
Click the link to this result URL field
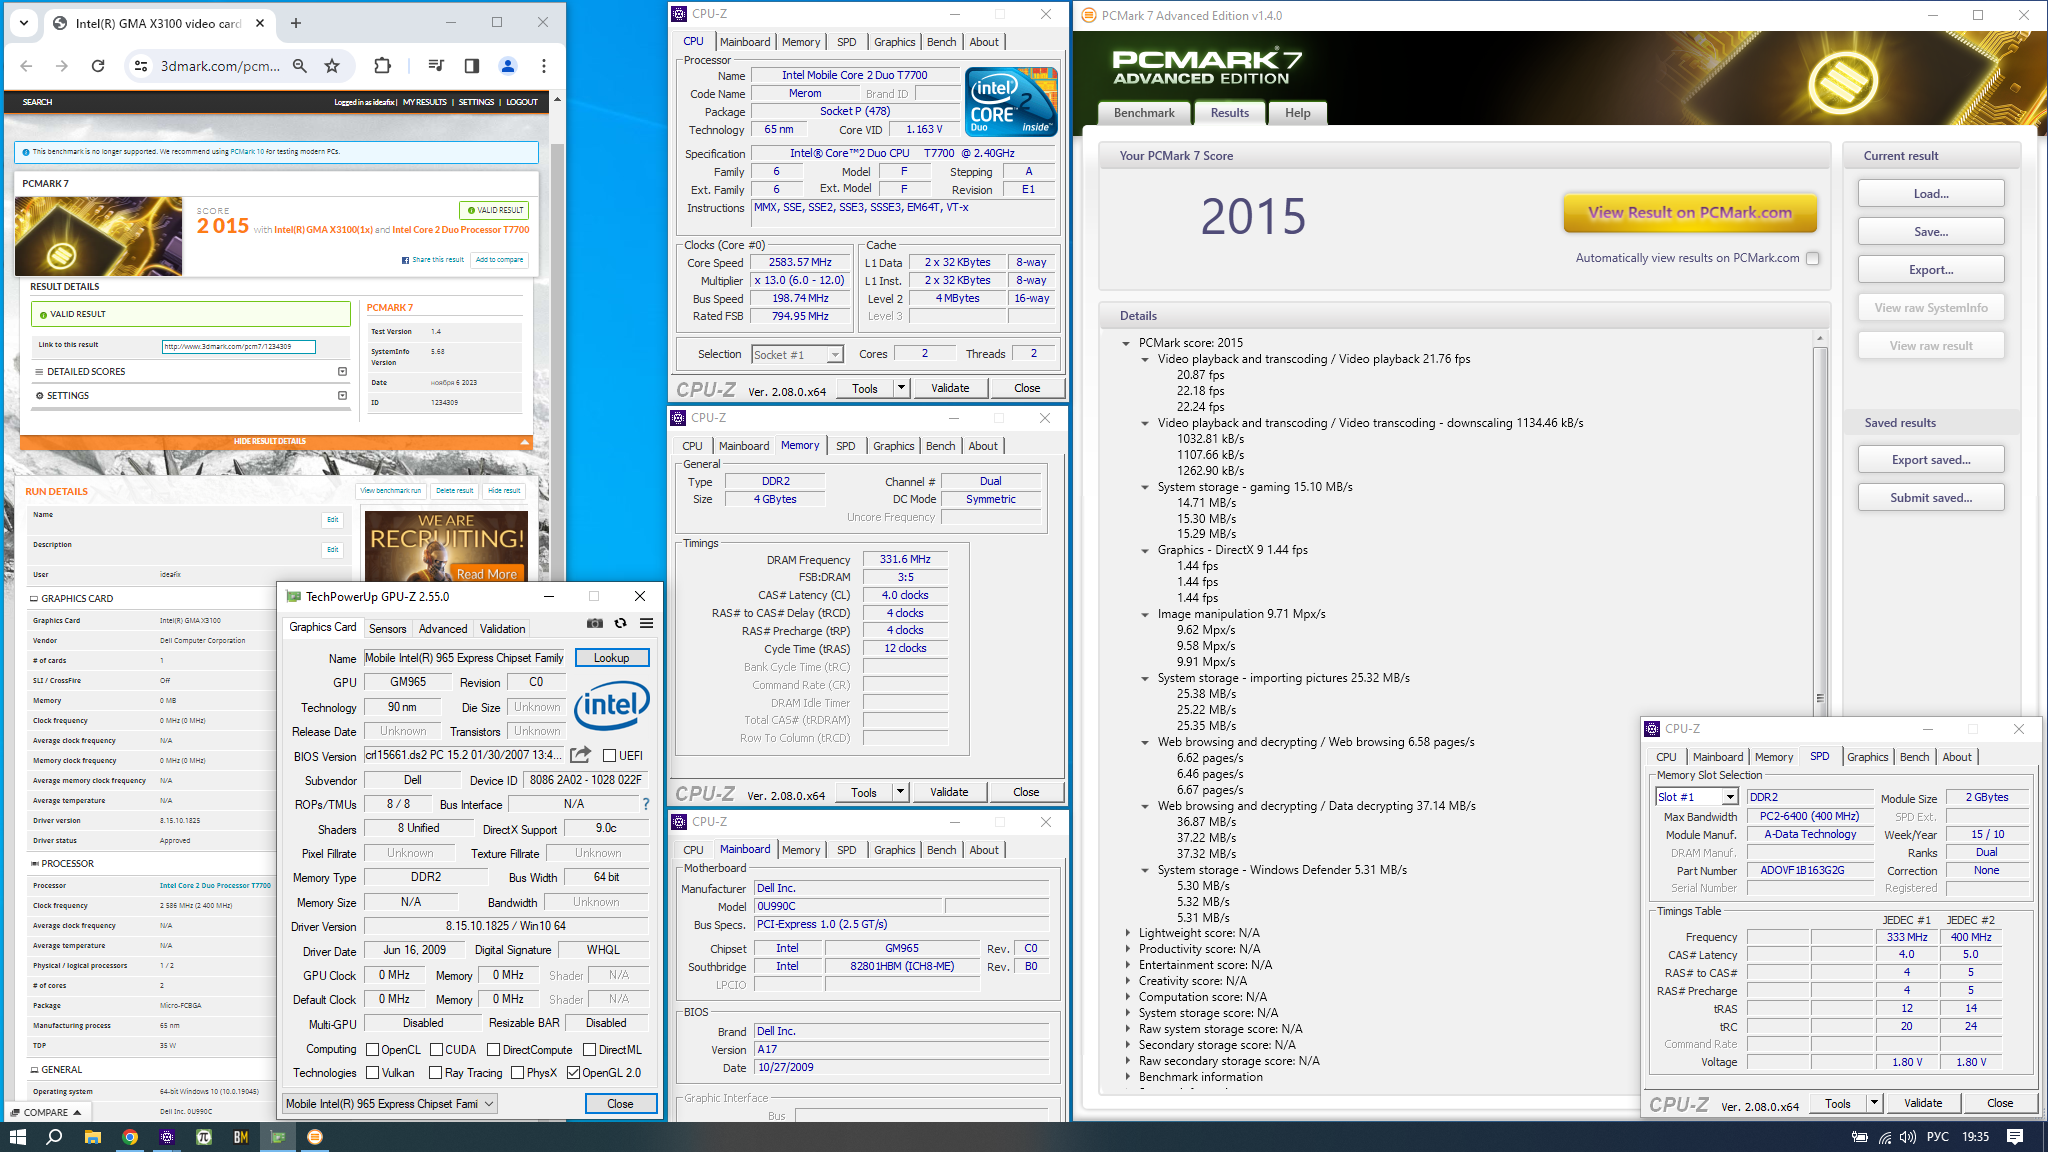pos(239,347)
